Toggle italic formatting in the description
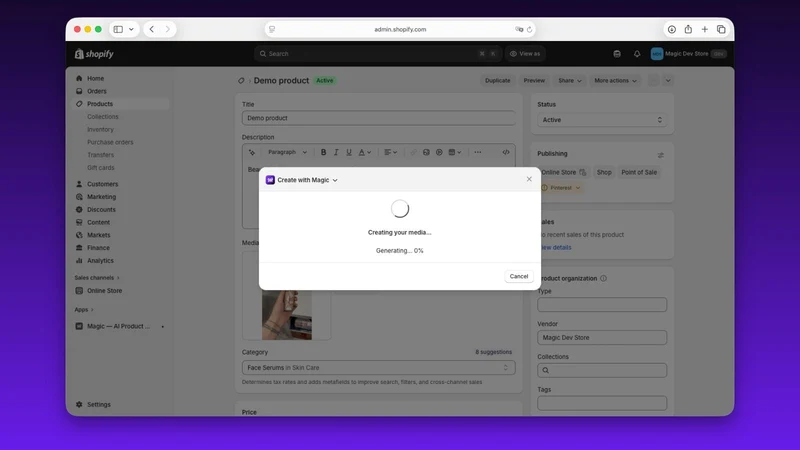 (336, 152)
